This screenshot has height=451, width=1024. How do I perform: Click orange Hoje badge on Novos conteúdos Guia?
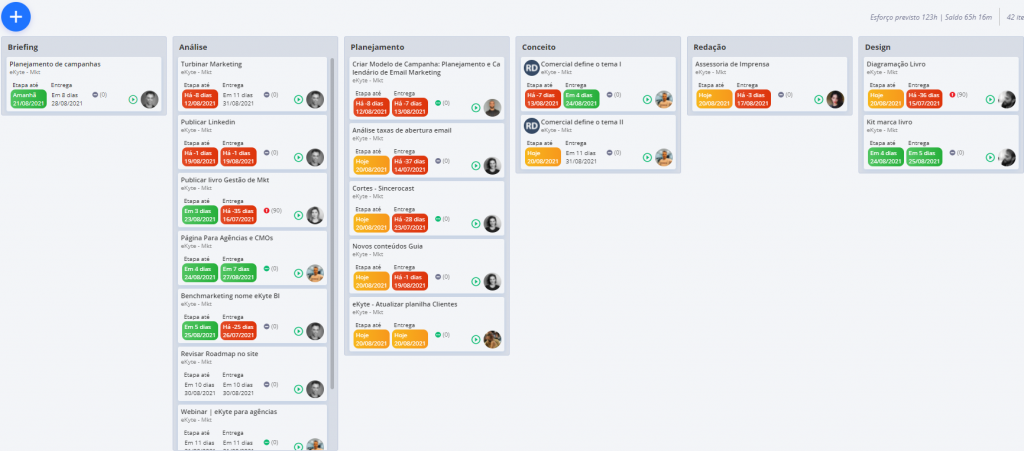372,281
